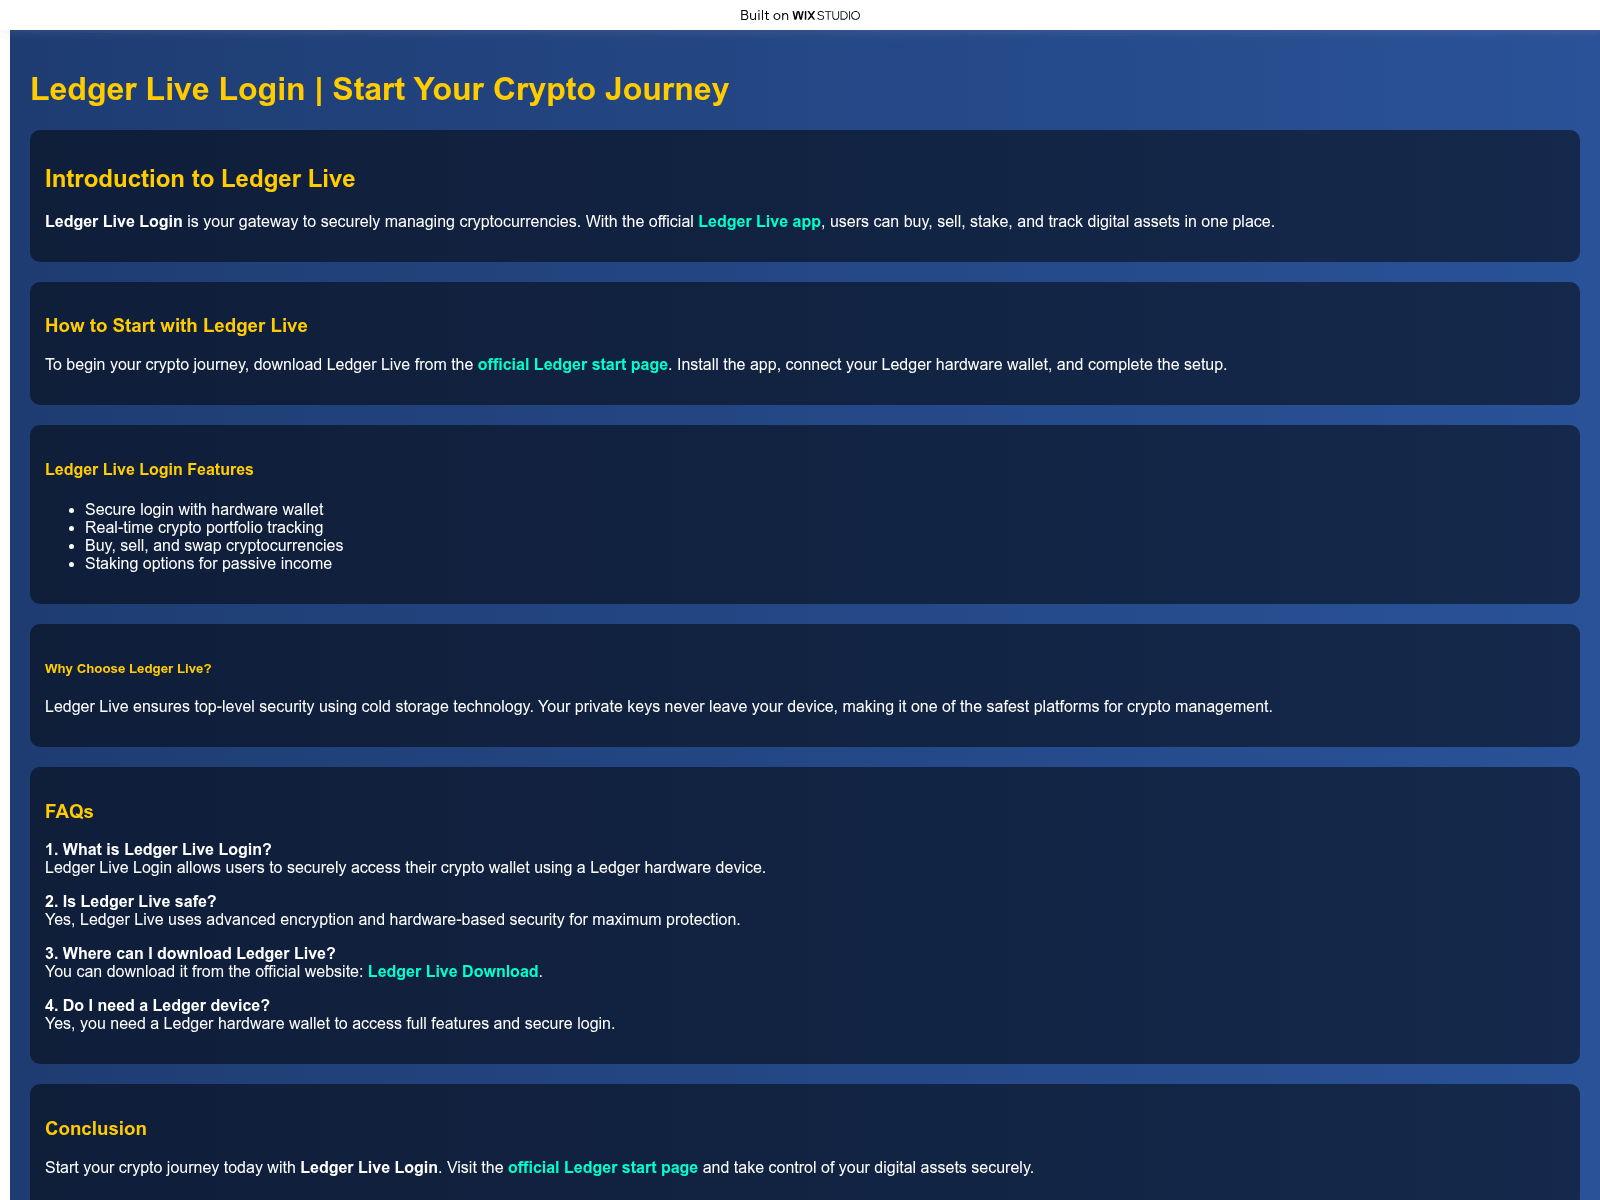Click 'Where can I download Ledger Live?' question
Screen dimensions: 1600x1200
(190, 954)
